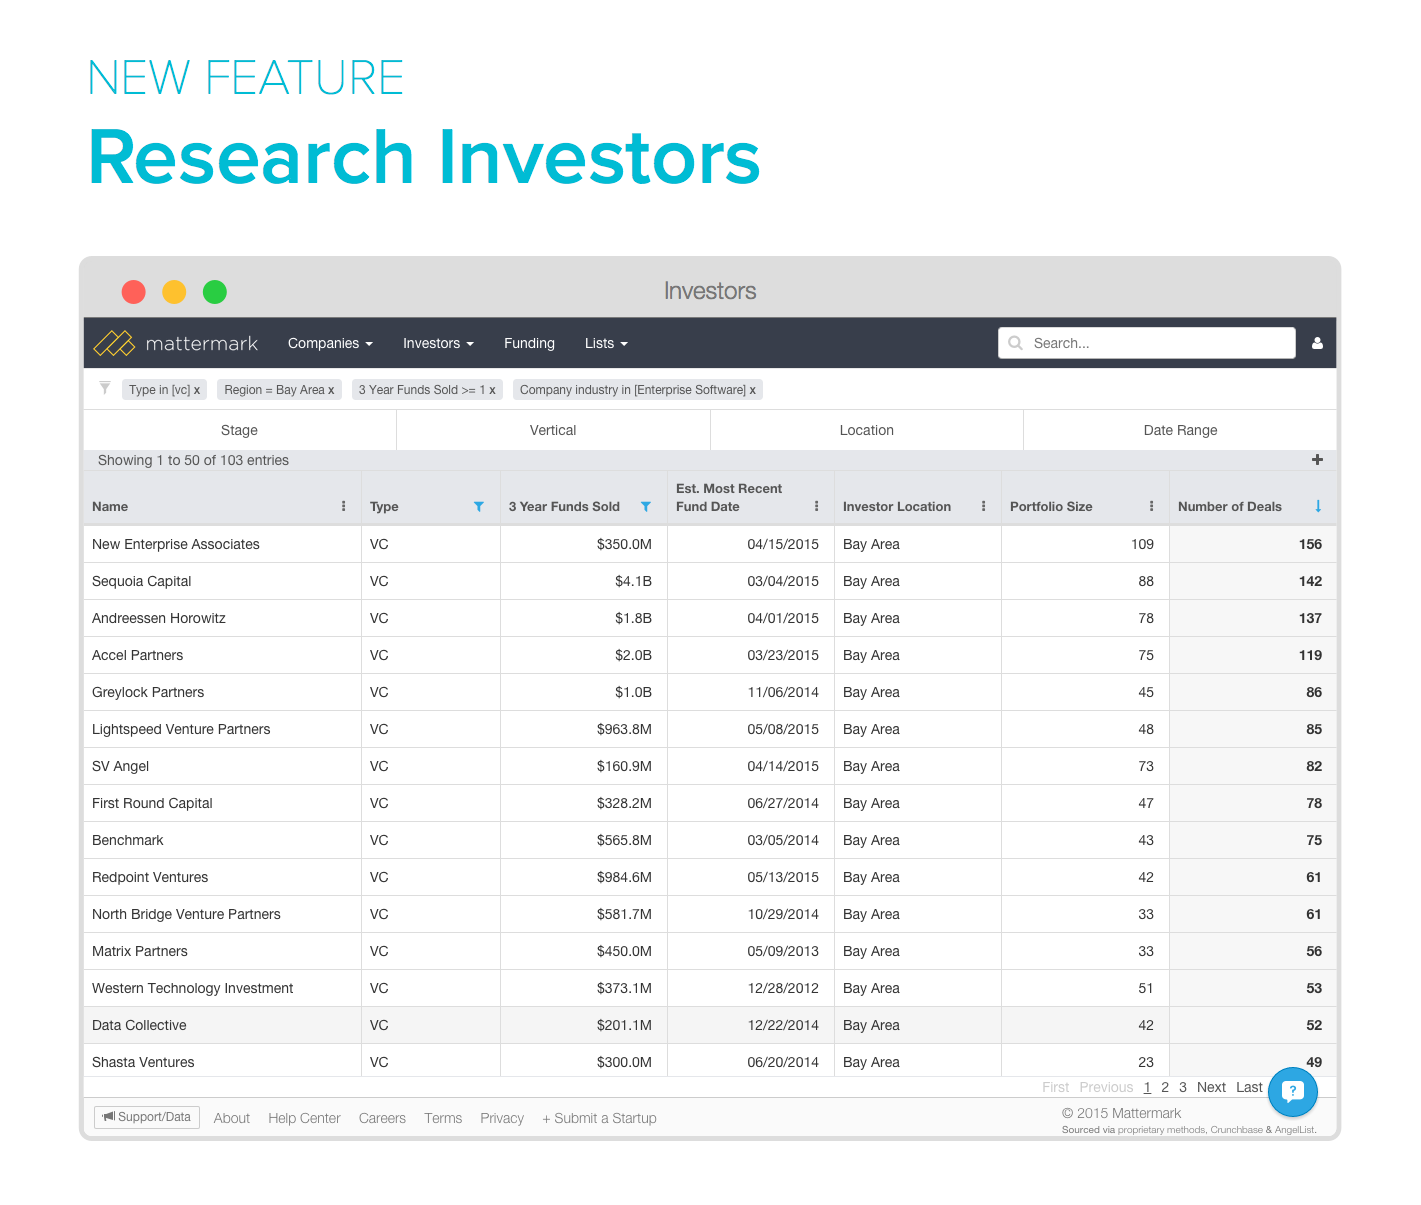Click the Next pagination link
The image size is (1421, 1205).
pos(1211,1087)
